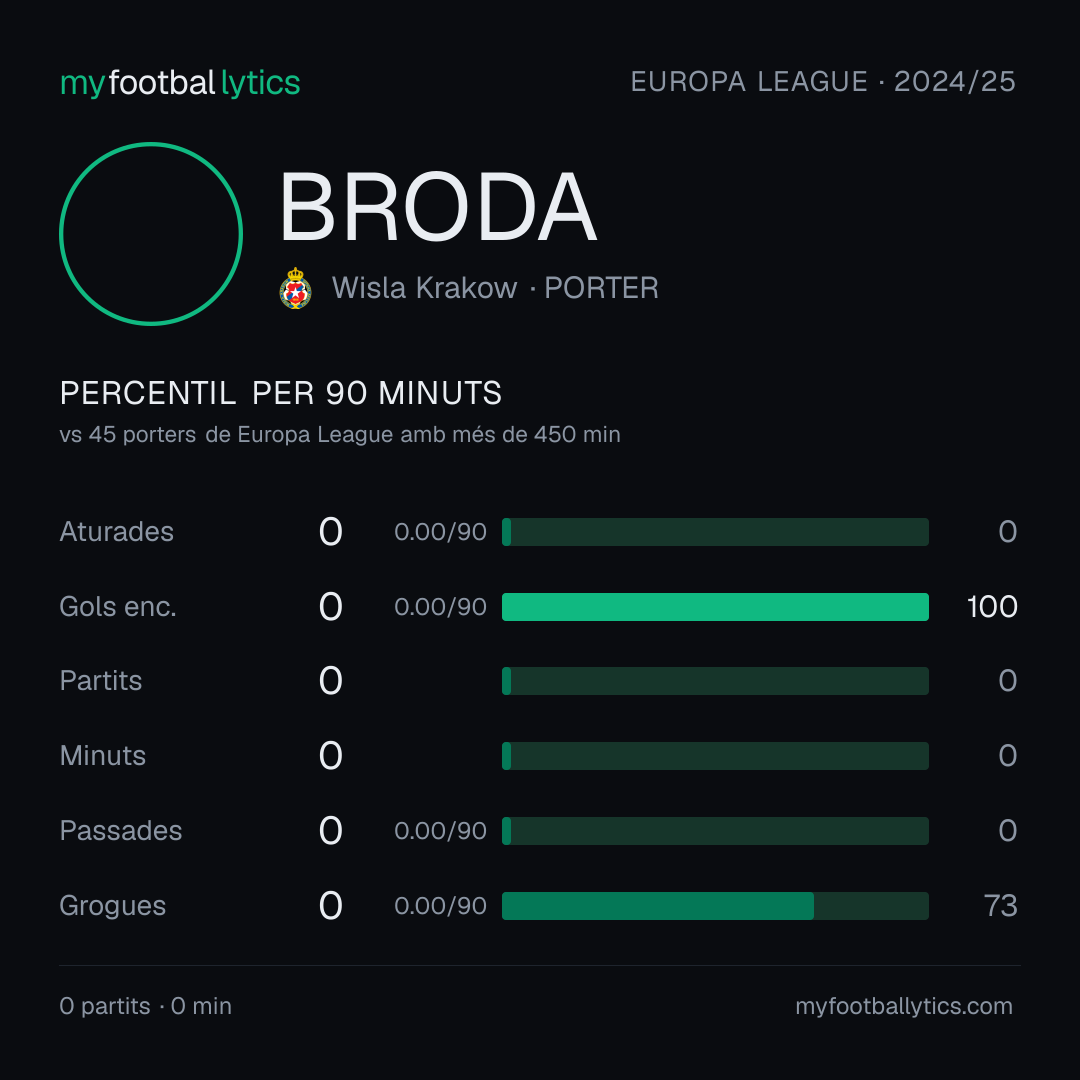Select the BRODA player name heading
Viewport: 1080px width, 1080px height.
pyautogui.click(x=437, y=207)
